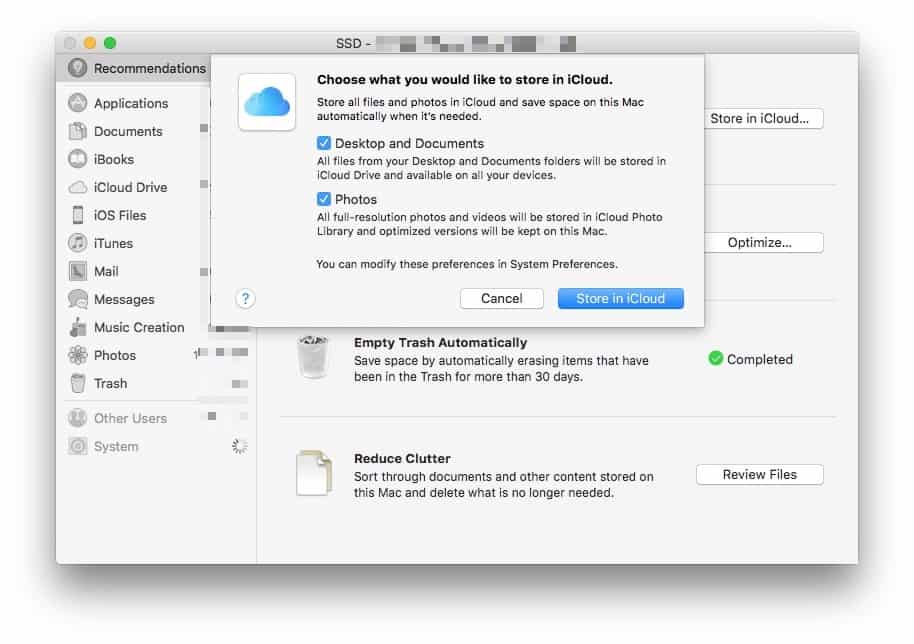Screen dimensions: 914x644
Task: Open the help question mark button
Action: (x=246, y=298)
